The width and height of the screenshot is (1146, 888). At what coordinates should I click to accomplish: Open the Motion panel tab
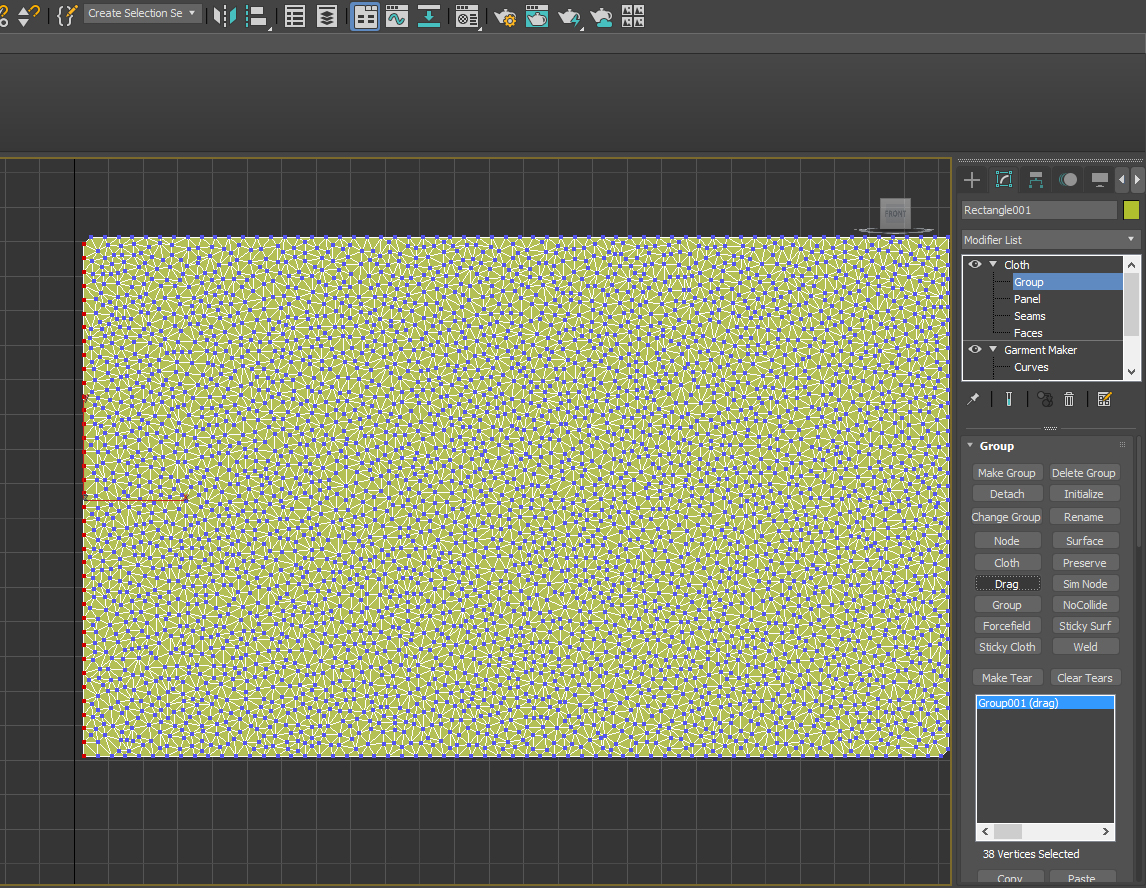(1068, 180)
